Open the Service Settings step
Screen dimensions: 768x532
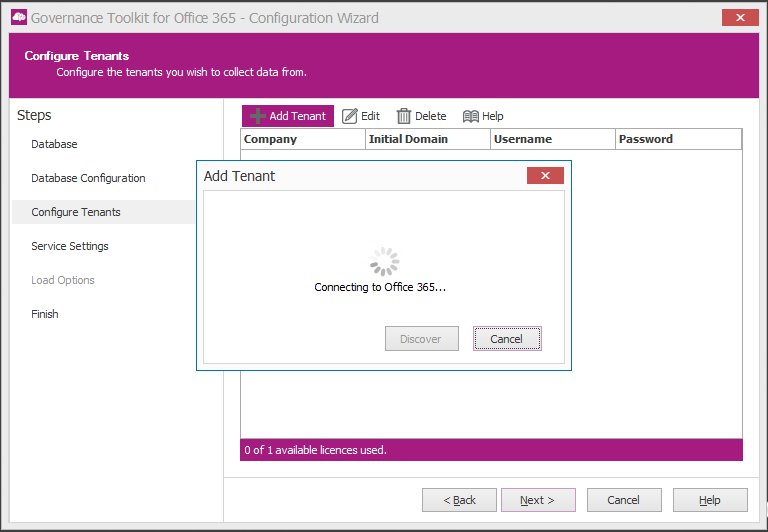tap(70, 246)
